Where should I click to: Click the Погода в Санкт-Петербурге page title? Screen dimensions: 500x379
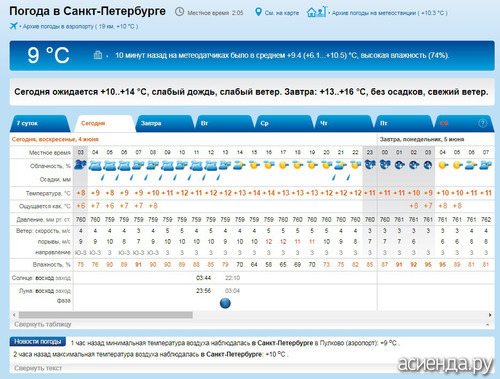[87, 11]
